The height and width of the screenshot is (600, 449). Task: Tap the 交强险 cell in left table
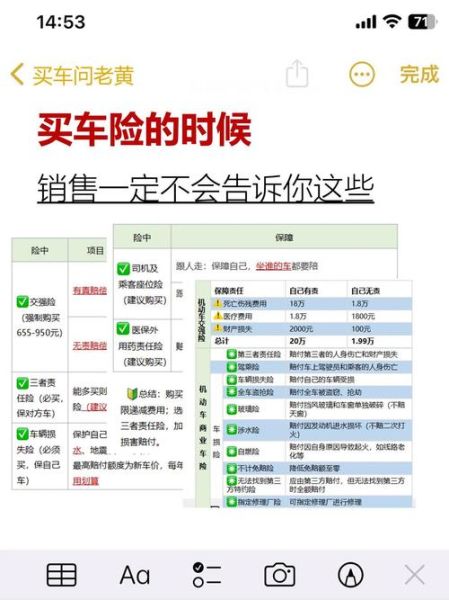[40, 317]
